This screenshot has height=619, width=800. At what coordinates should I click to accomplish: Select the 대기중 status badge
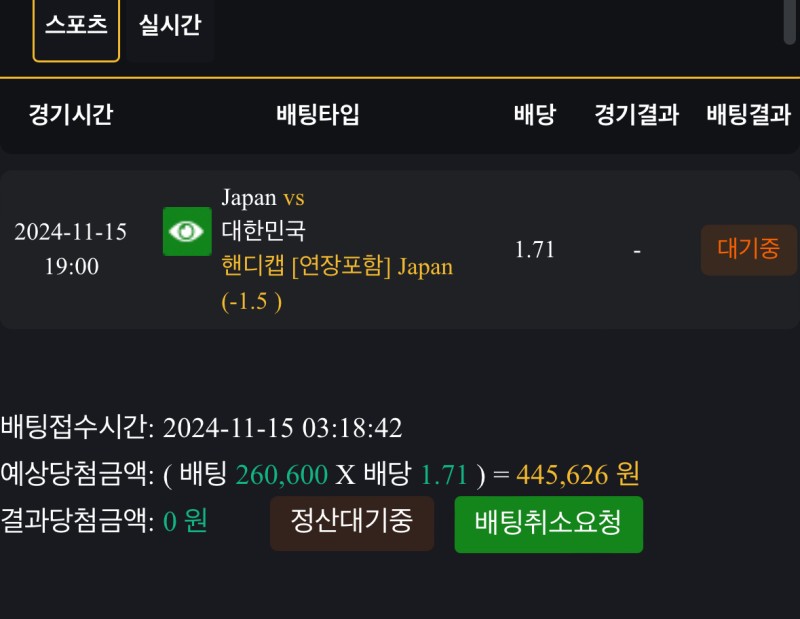pos(748,250)
